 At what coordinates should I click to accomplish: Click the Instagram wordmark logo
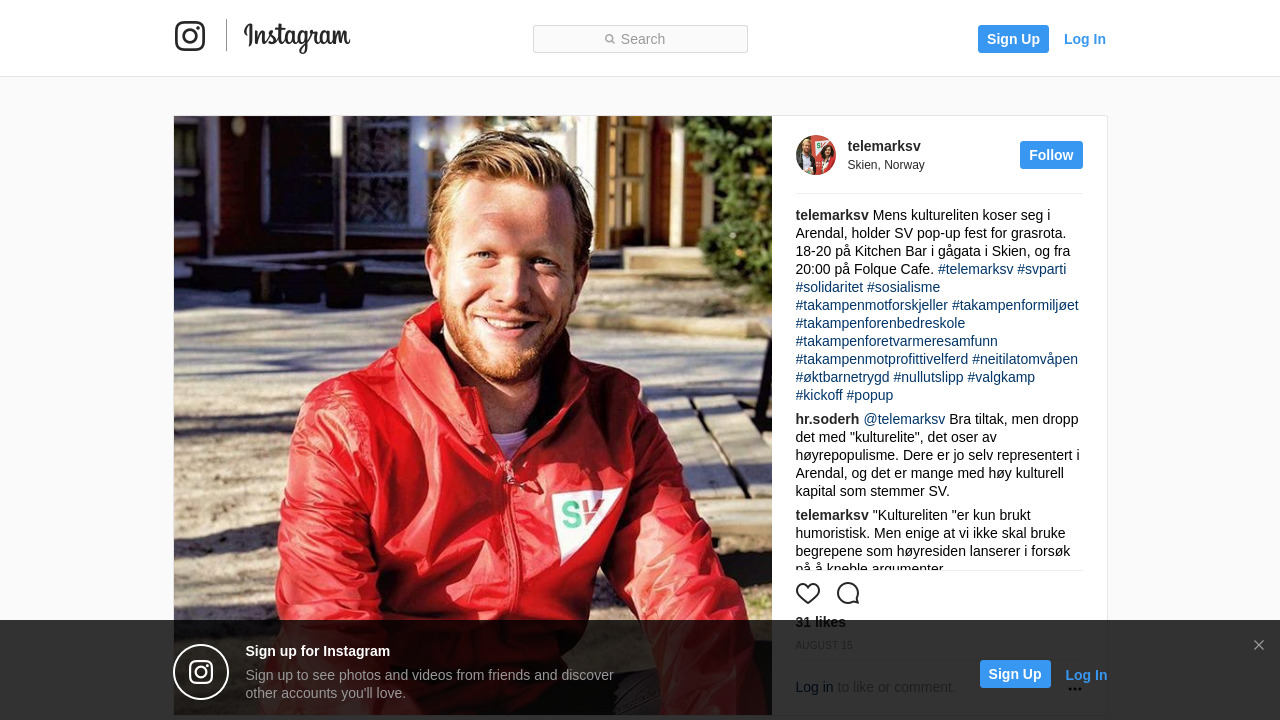click(x=297, y=37)
